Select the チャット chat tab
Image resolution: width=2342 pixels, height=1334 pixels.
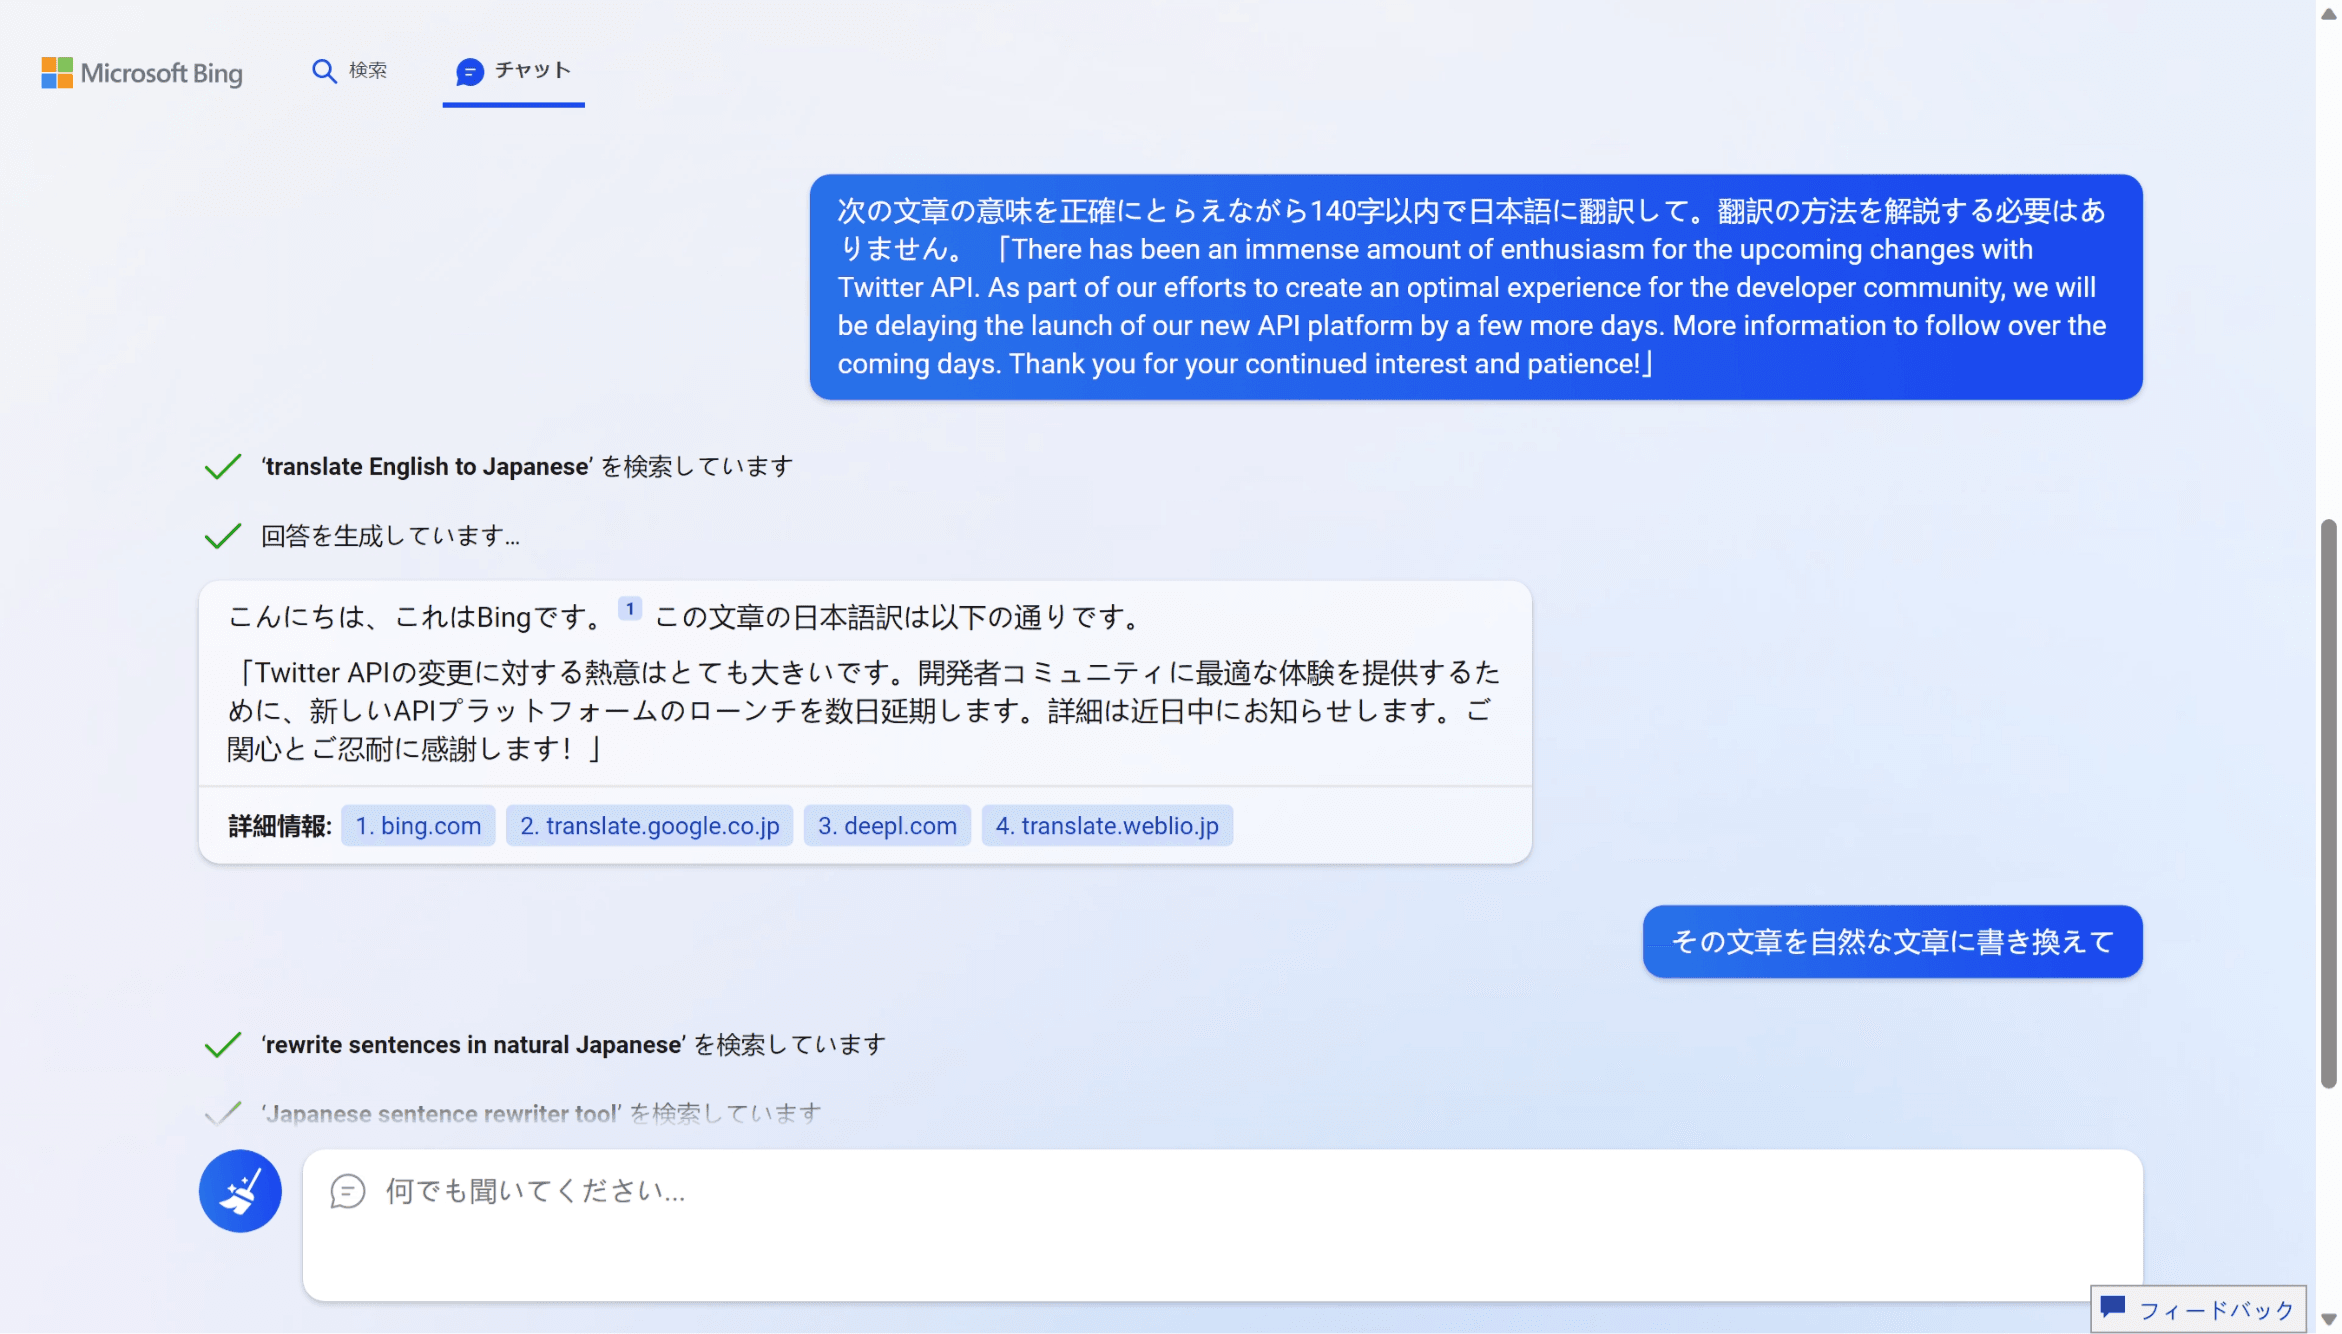[513, 70]
